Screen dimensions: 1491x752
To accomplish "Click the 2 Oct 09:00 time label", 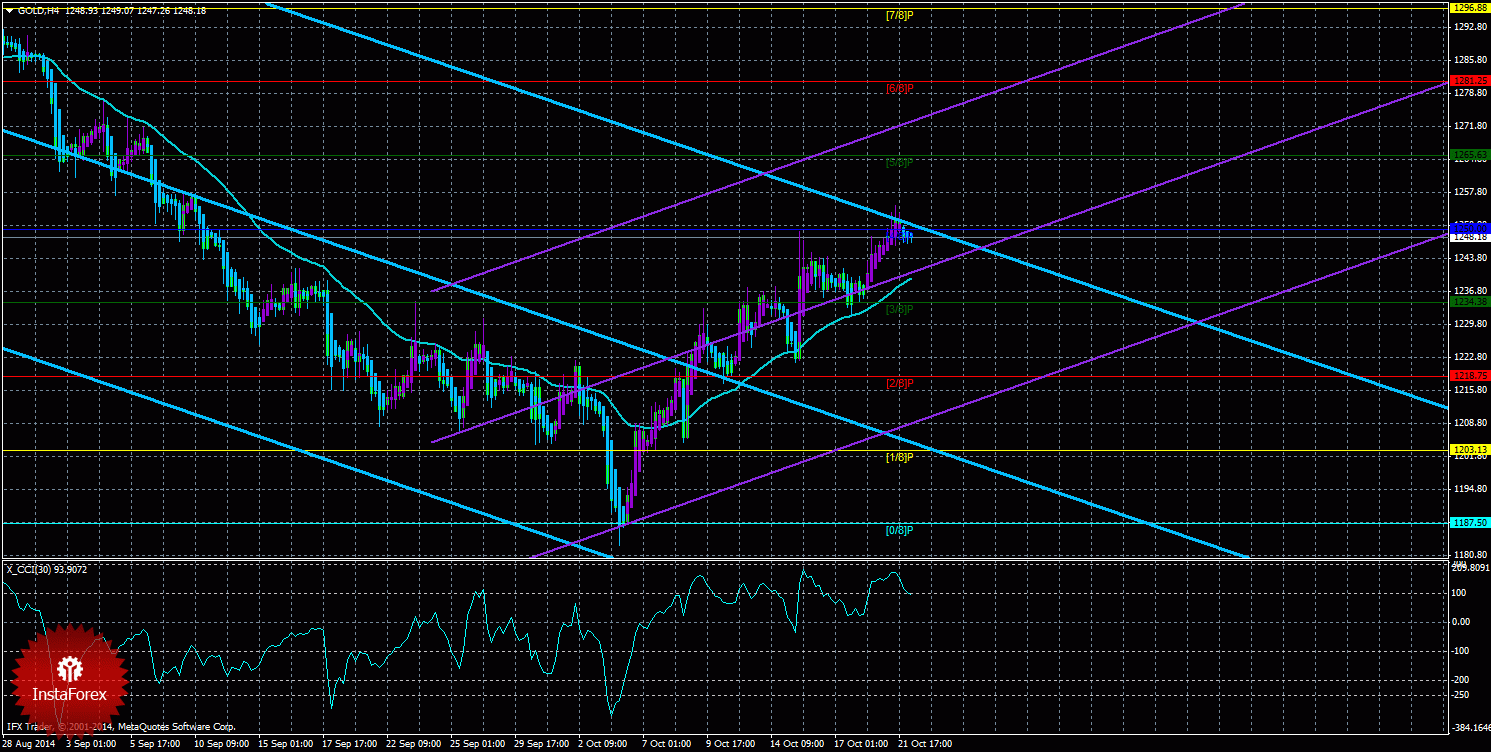I will [605, 744].
